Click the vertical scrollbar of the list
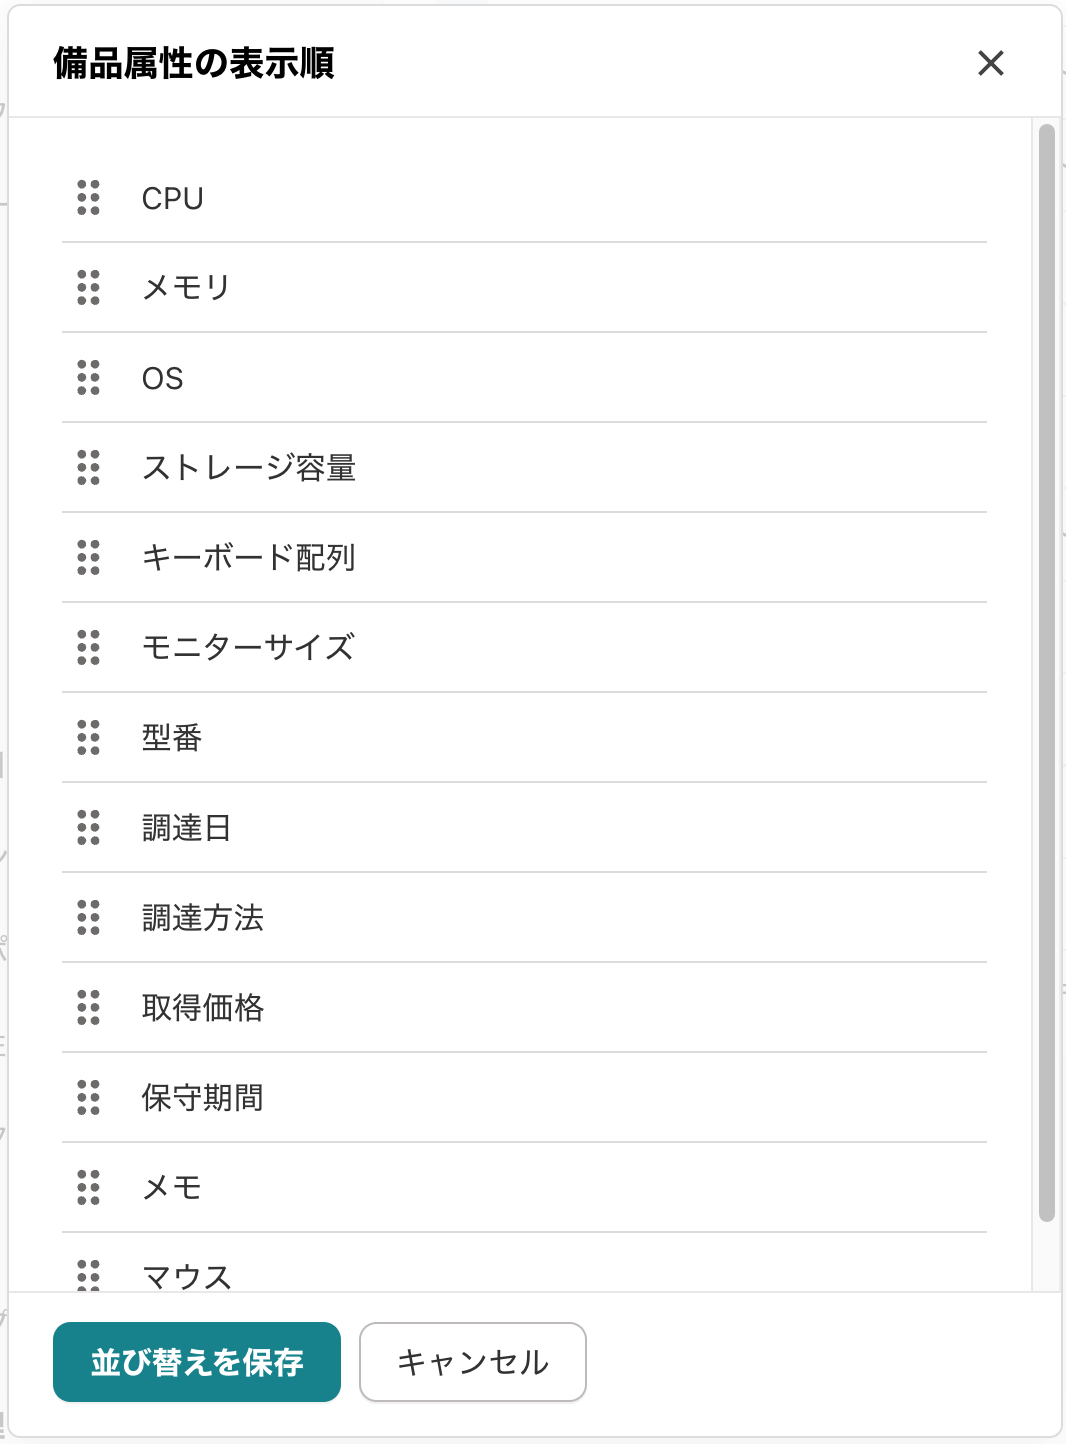This screenshot has width=1066, height=1444. (x=1047, y=673)
